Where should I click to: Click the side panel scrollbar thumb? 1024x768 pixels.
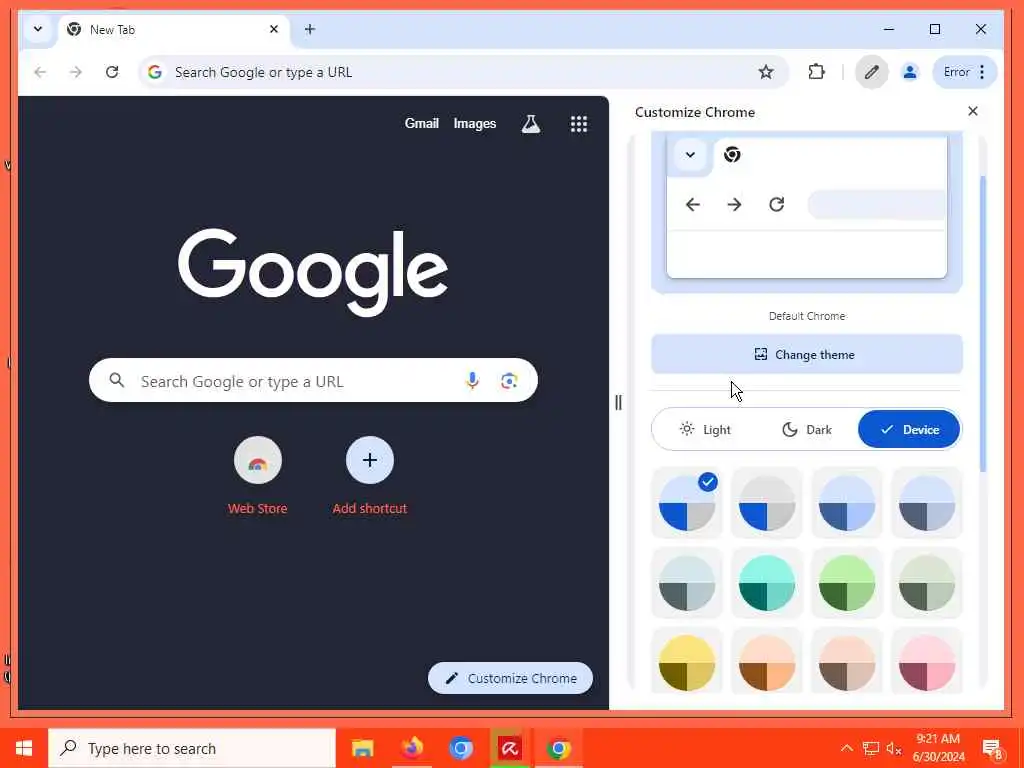(983, 323)
